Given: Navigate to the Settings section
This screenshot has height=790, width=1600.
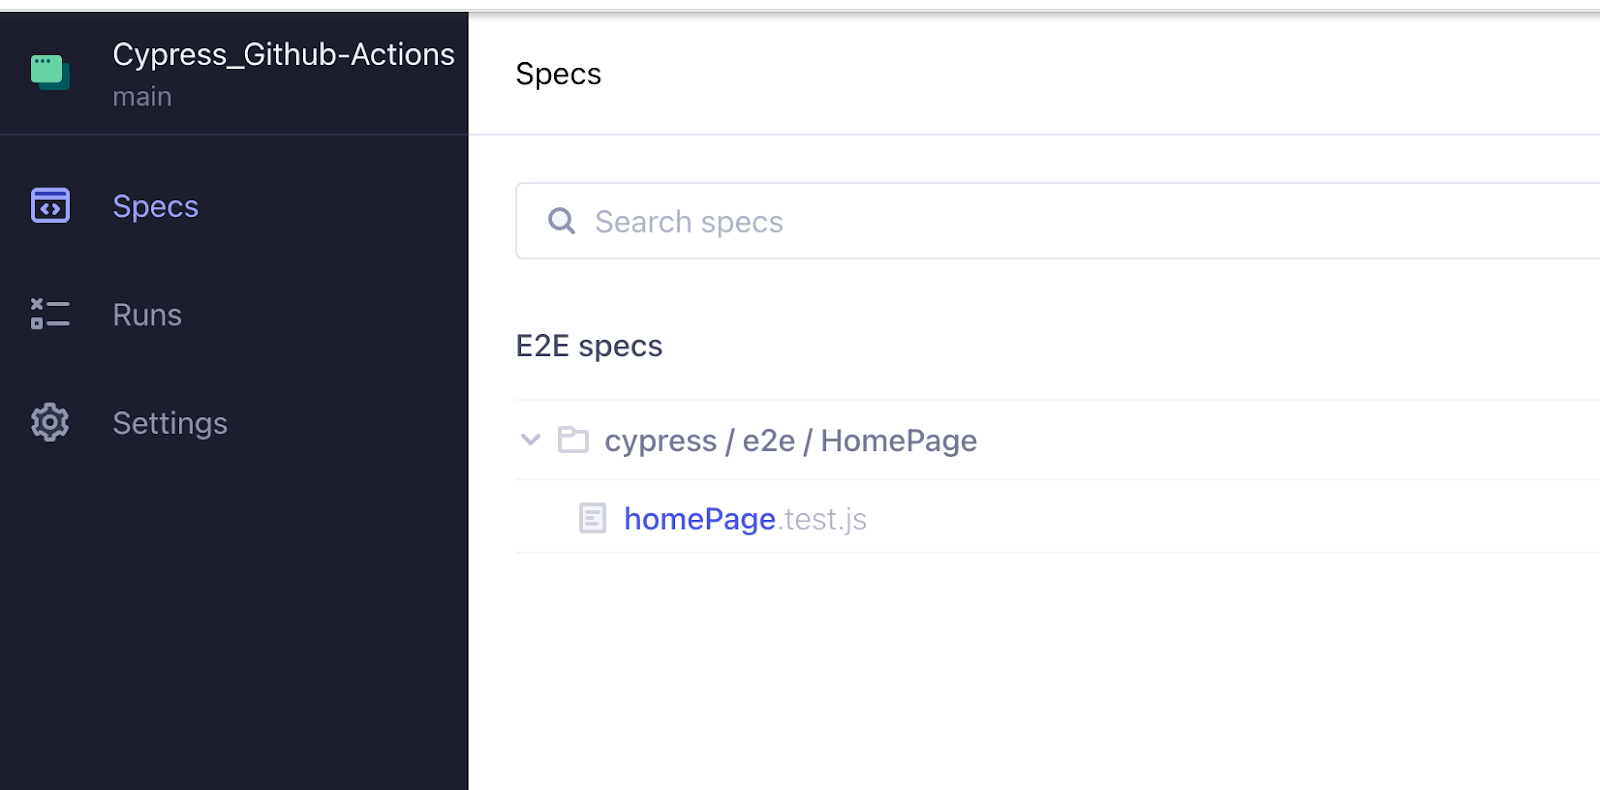Looking at the screenshot, I should pyautogui.click(x=169, y=422).
